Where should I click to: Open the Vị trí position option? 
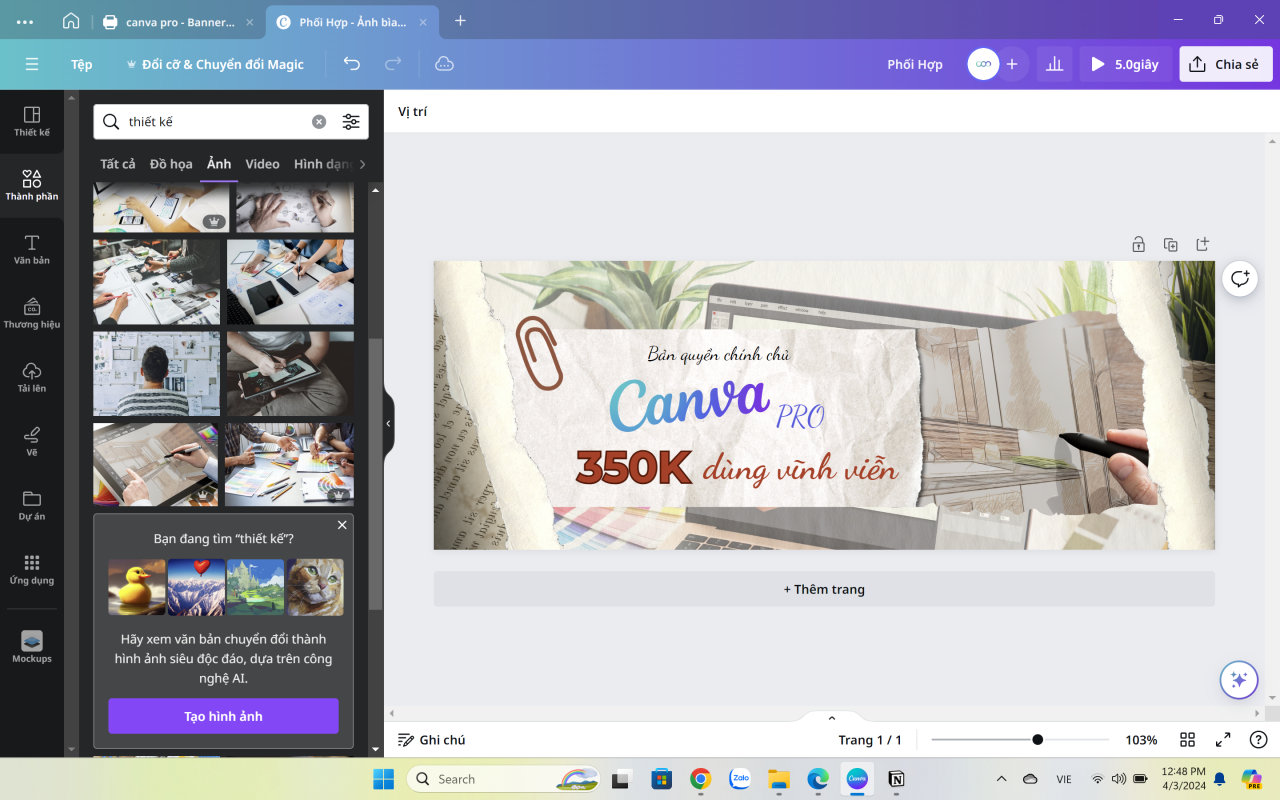(x=412, y=112)
